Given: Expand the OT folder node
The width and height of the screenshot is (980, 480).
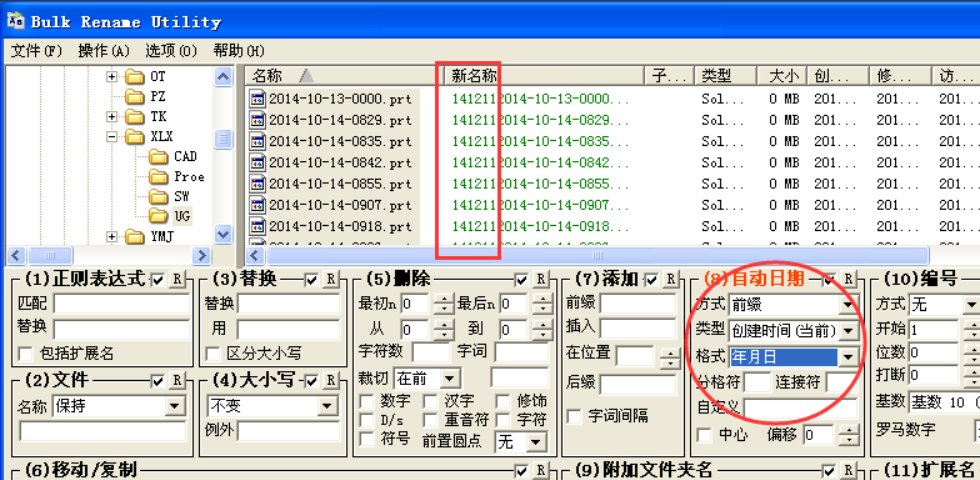Looking at the screenshot, I should pos(111,77).
